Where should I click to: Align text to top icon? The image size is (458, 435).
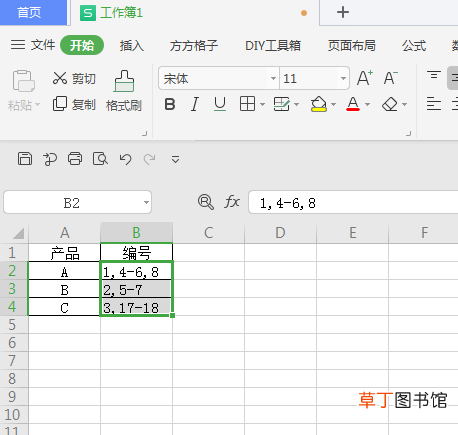point(434,75)
